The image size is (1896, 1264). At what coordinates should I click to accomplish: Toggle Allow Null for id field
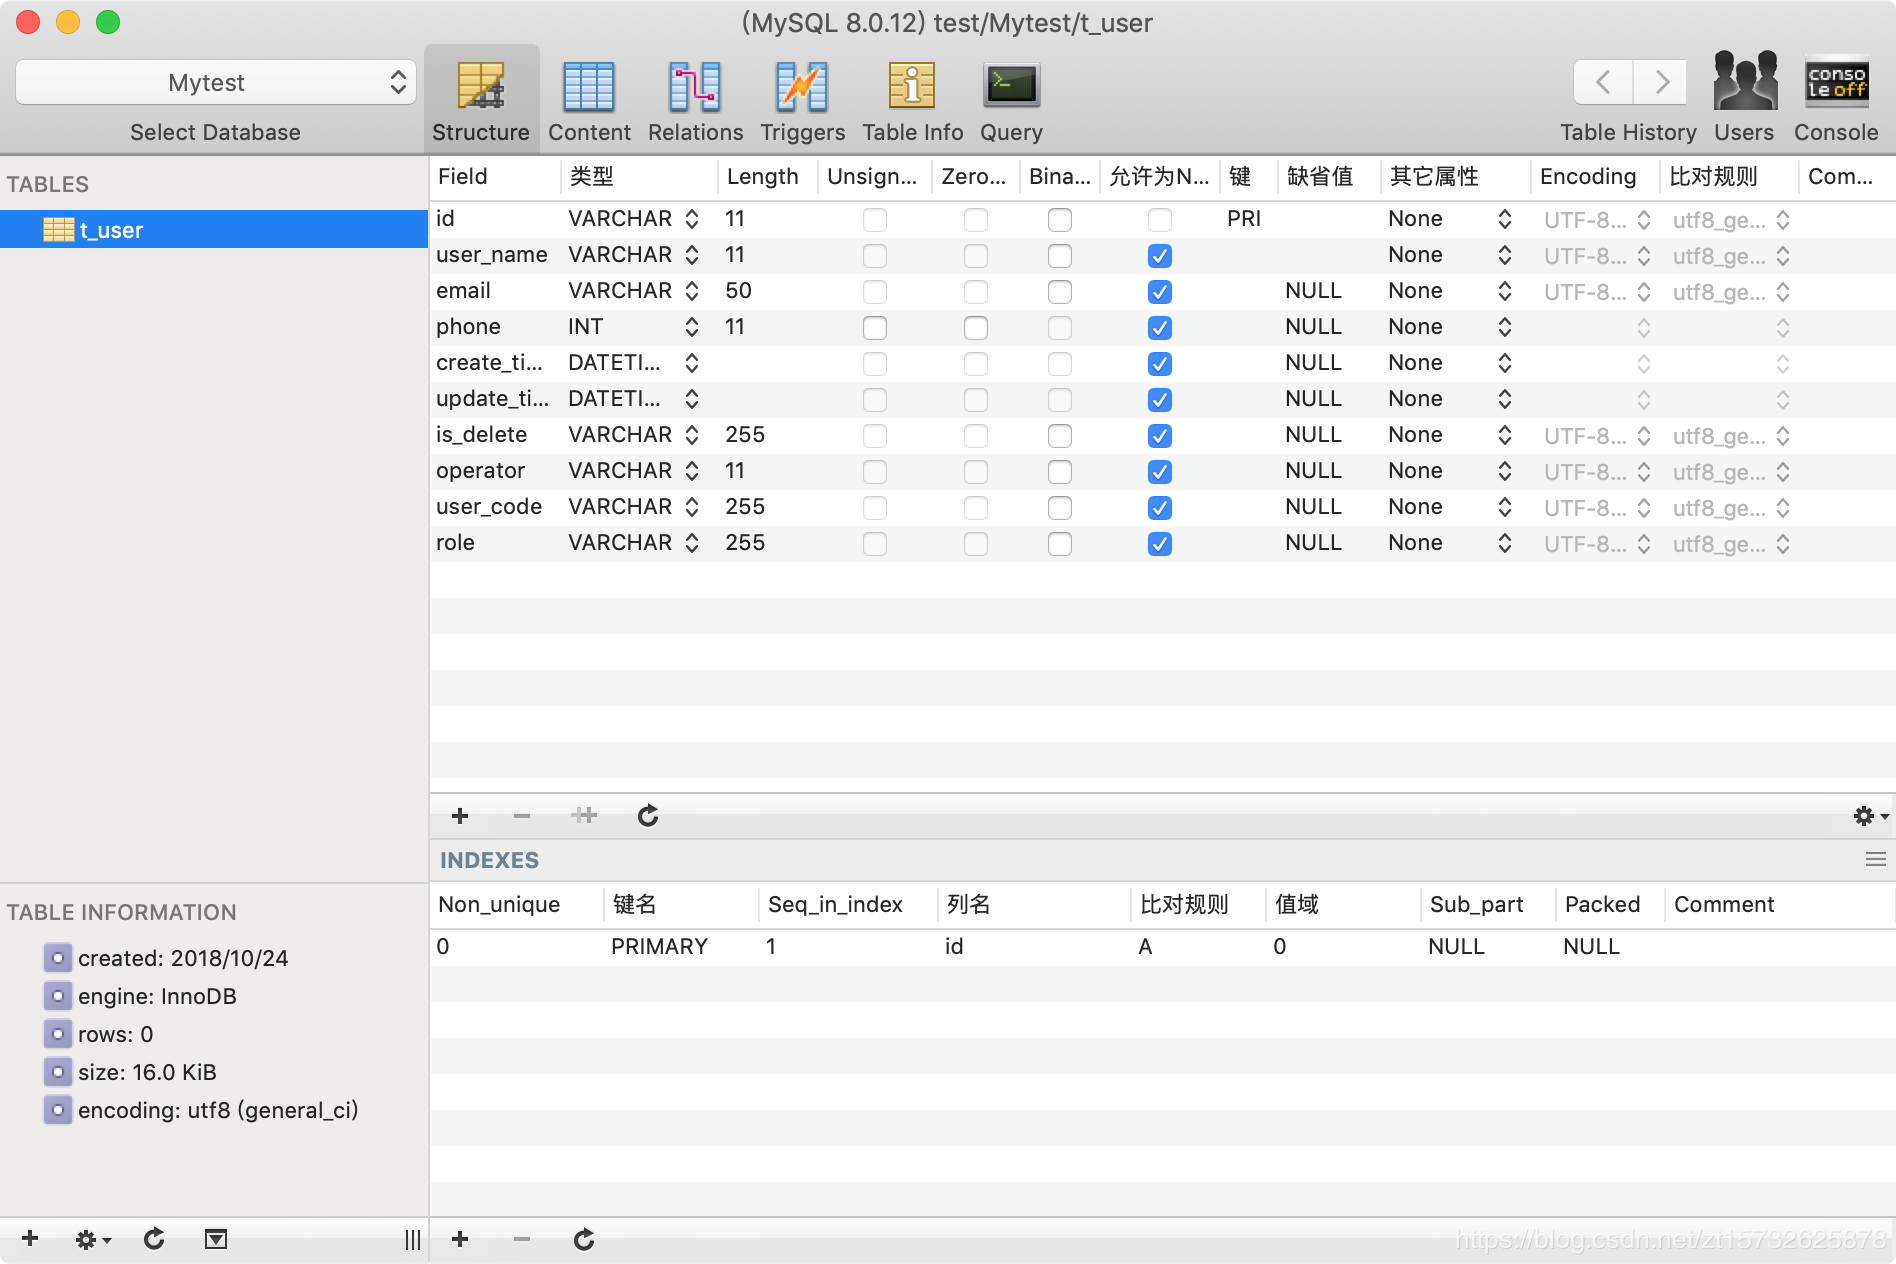coord(1159,219)
